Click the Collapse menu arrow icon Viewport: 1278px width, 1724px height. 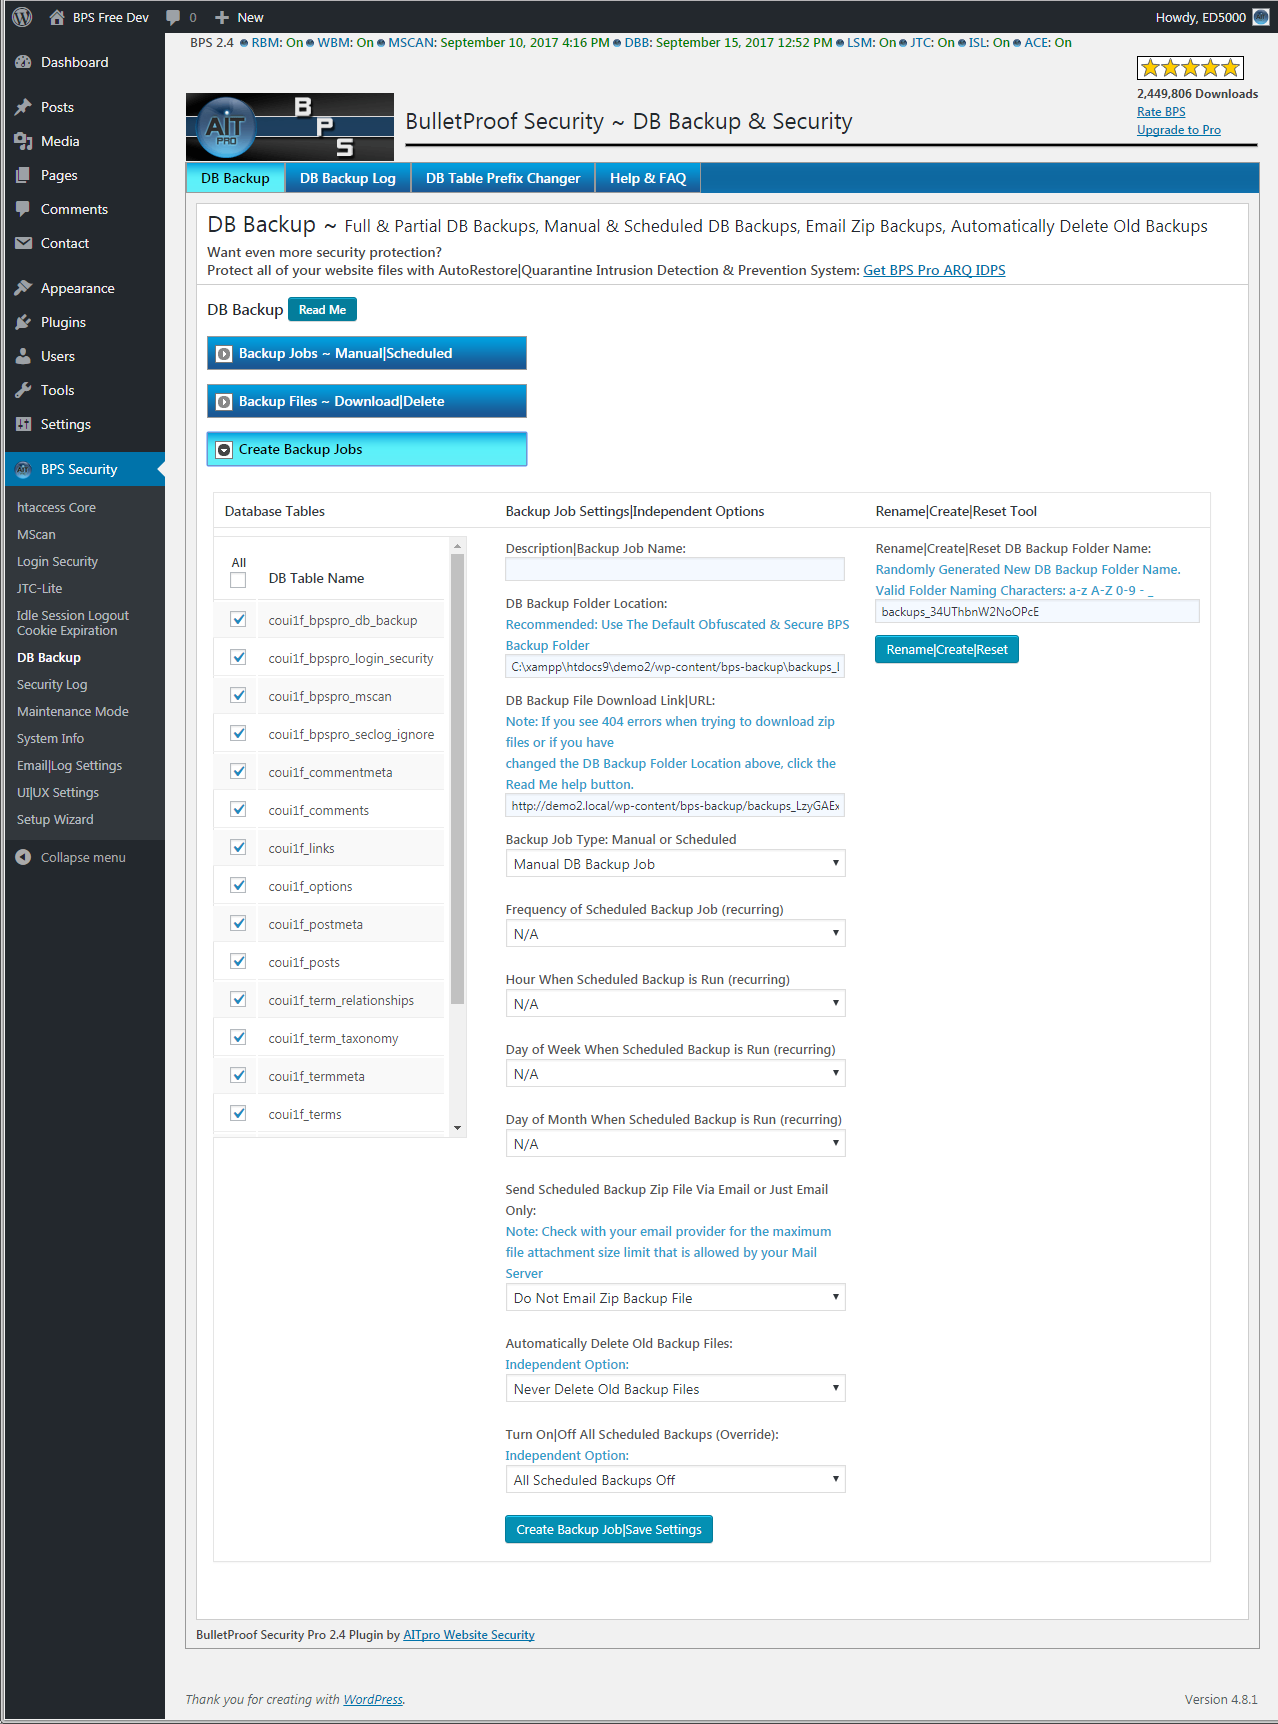click(x=24, y=857)
